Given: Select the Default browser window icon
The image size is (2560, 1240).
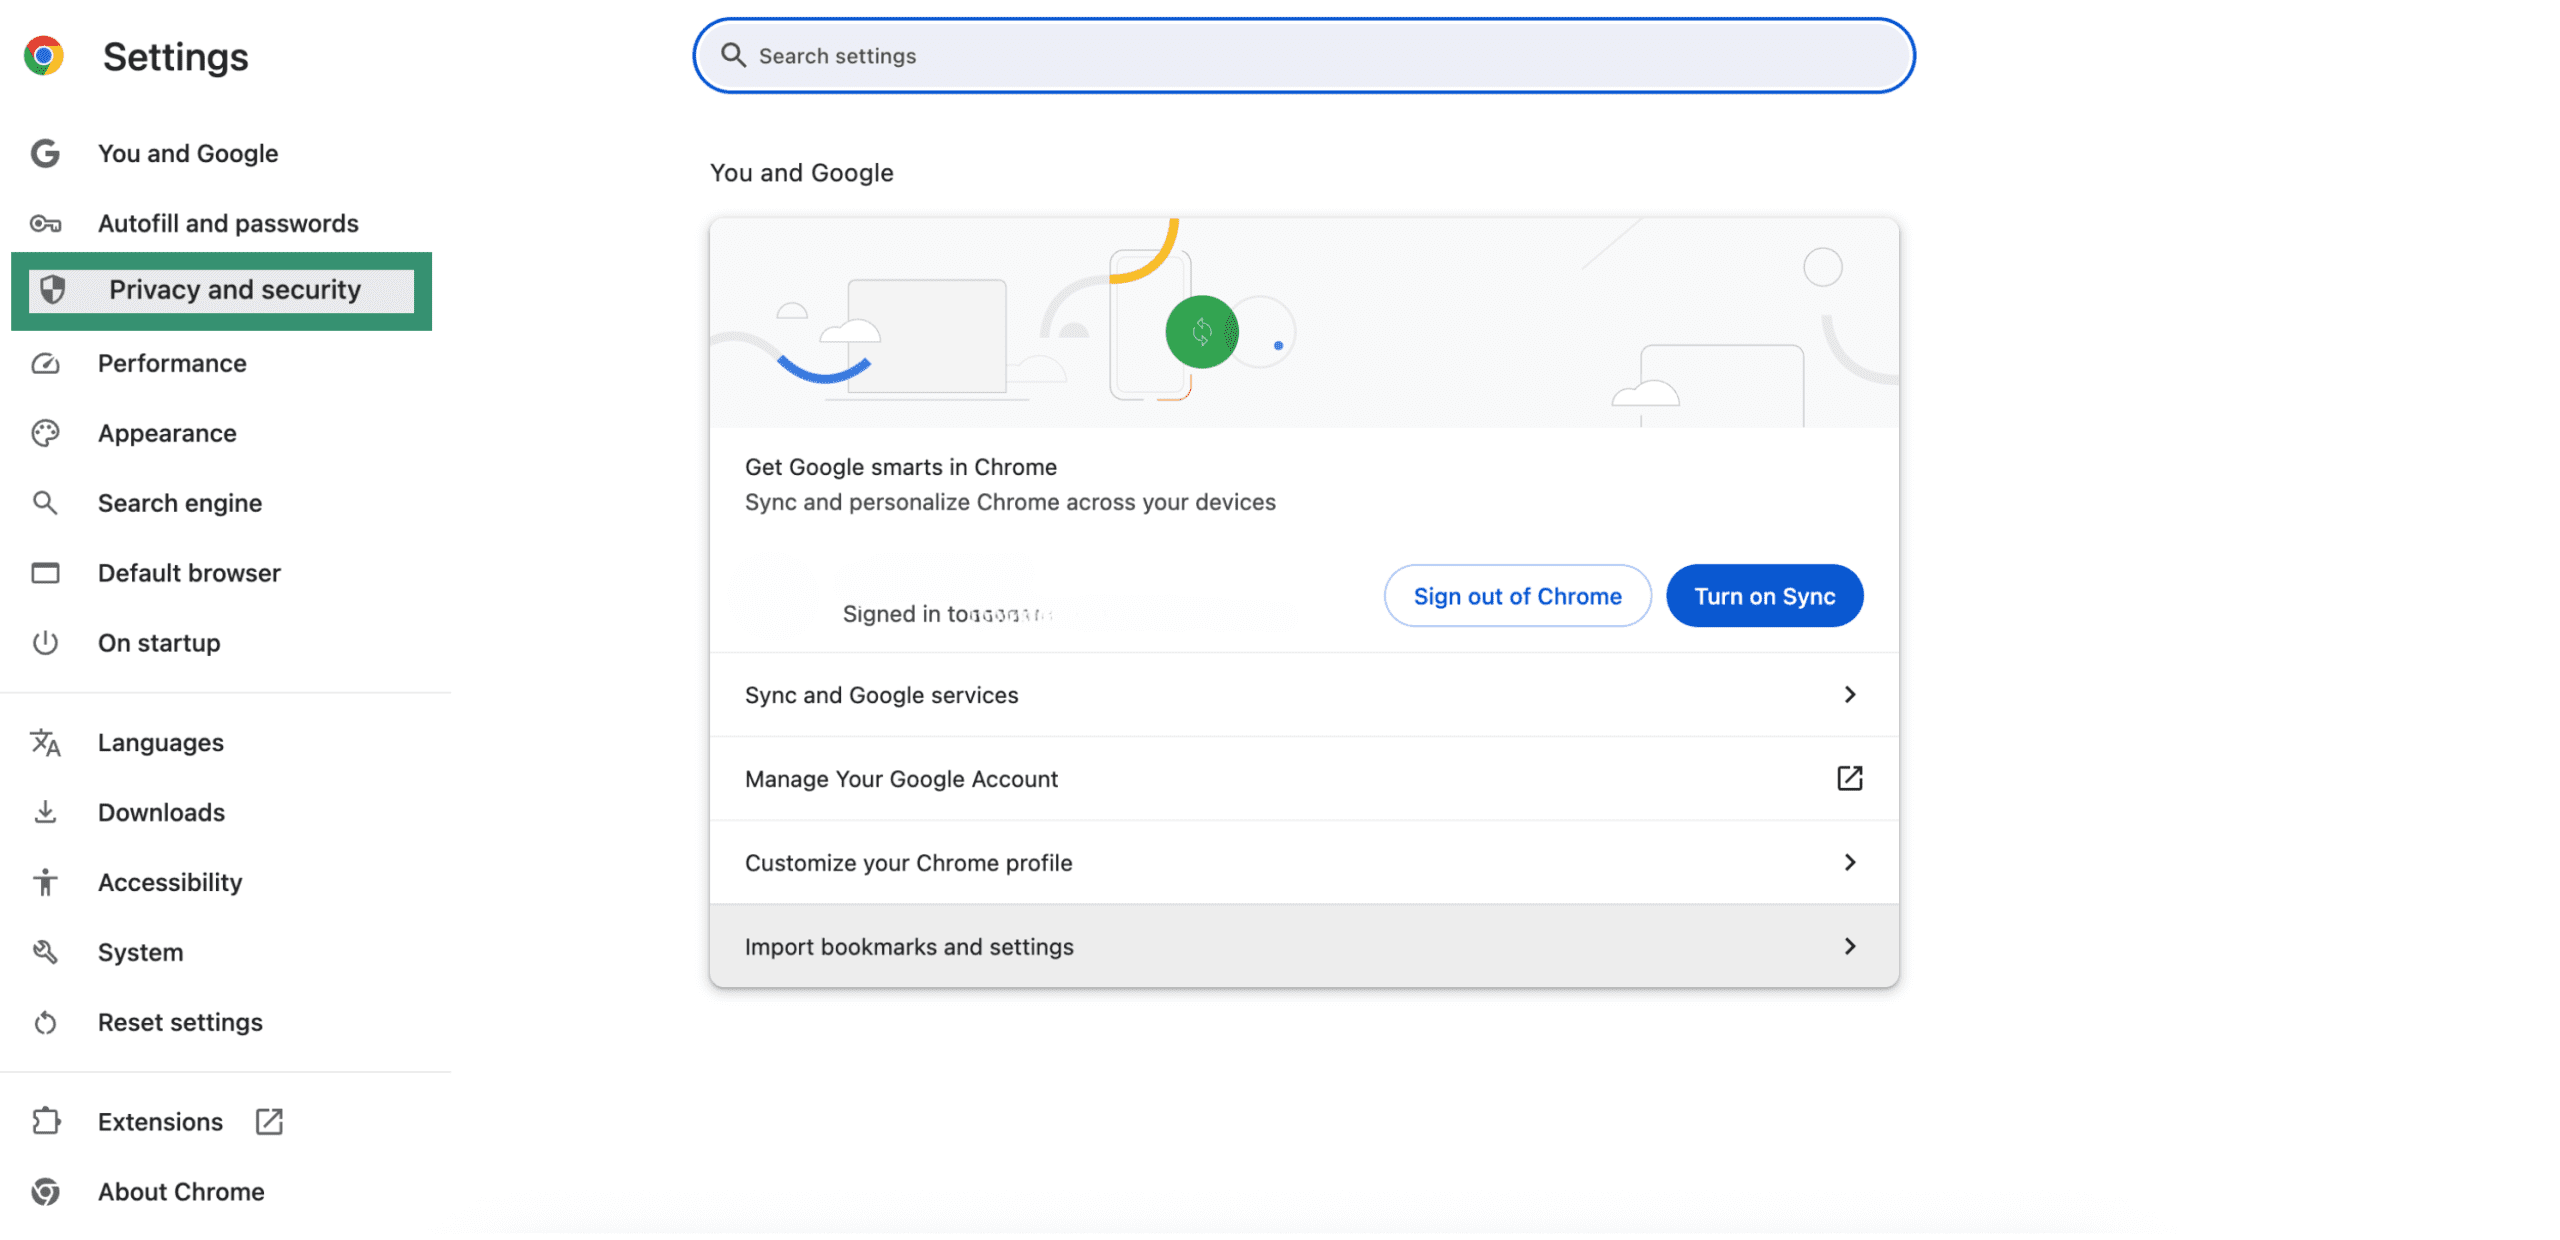Looking at the screenshot, I should (x=46, y=572).
